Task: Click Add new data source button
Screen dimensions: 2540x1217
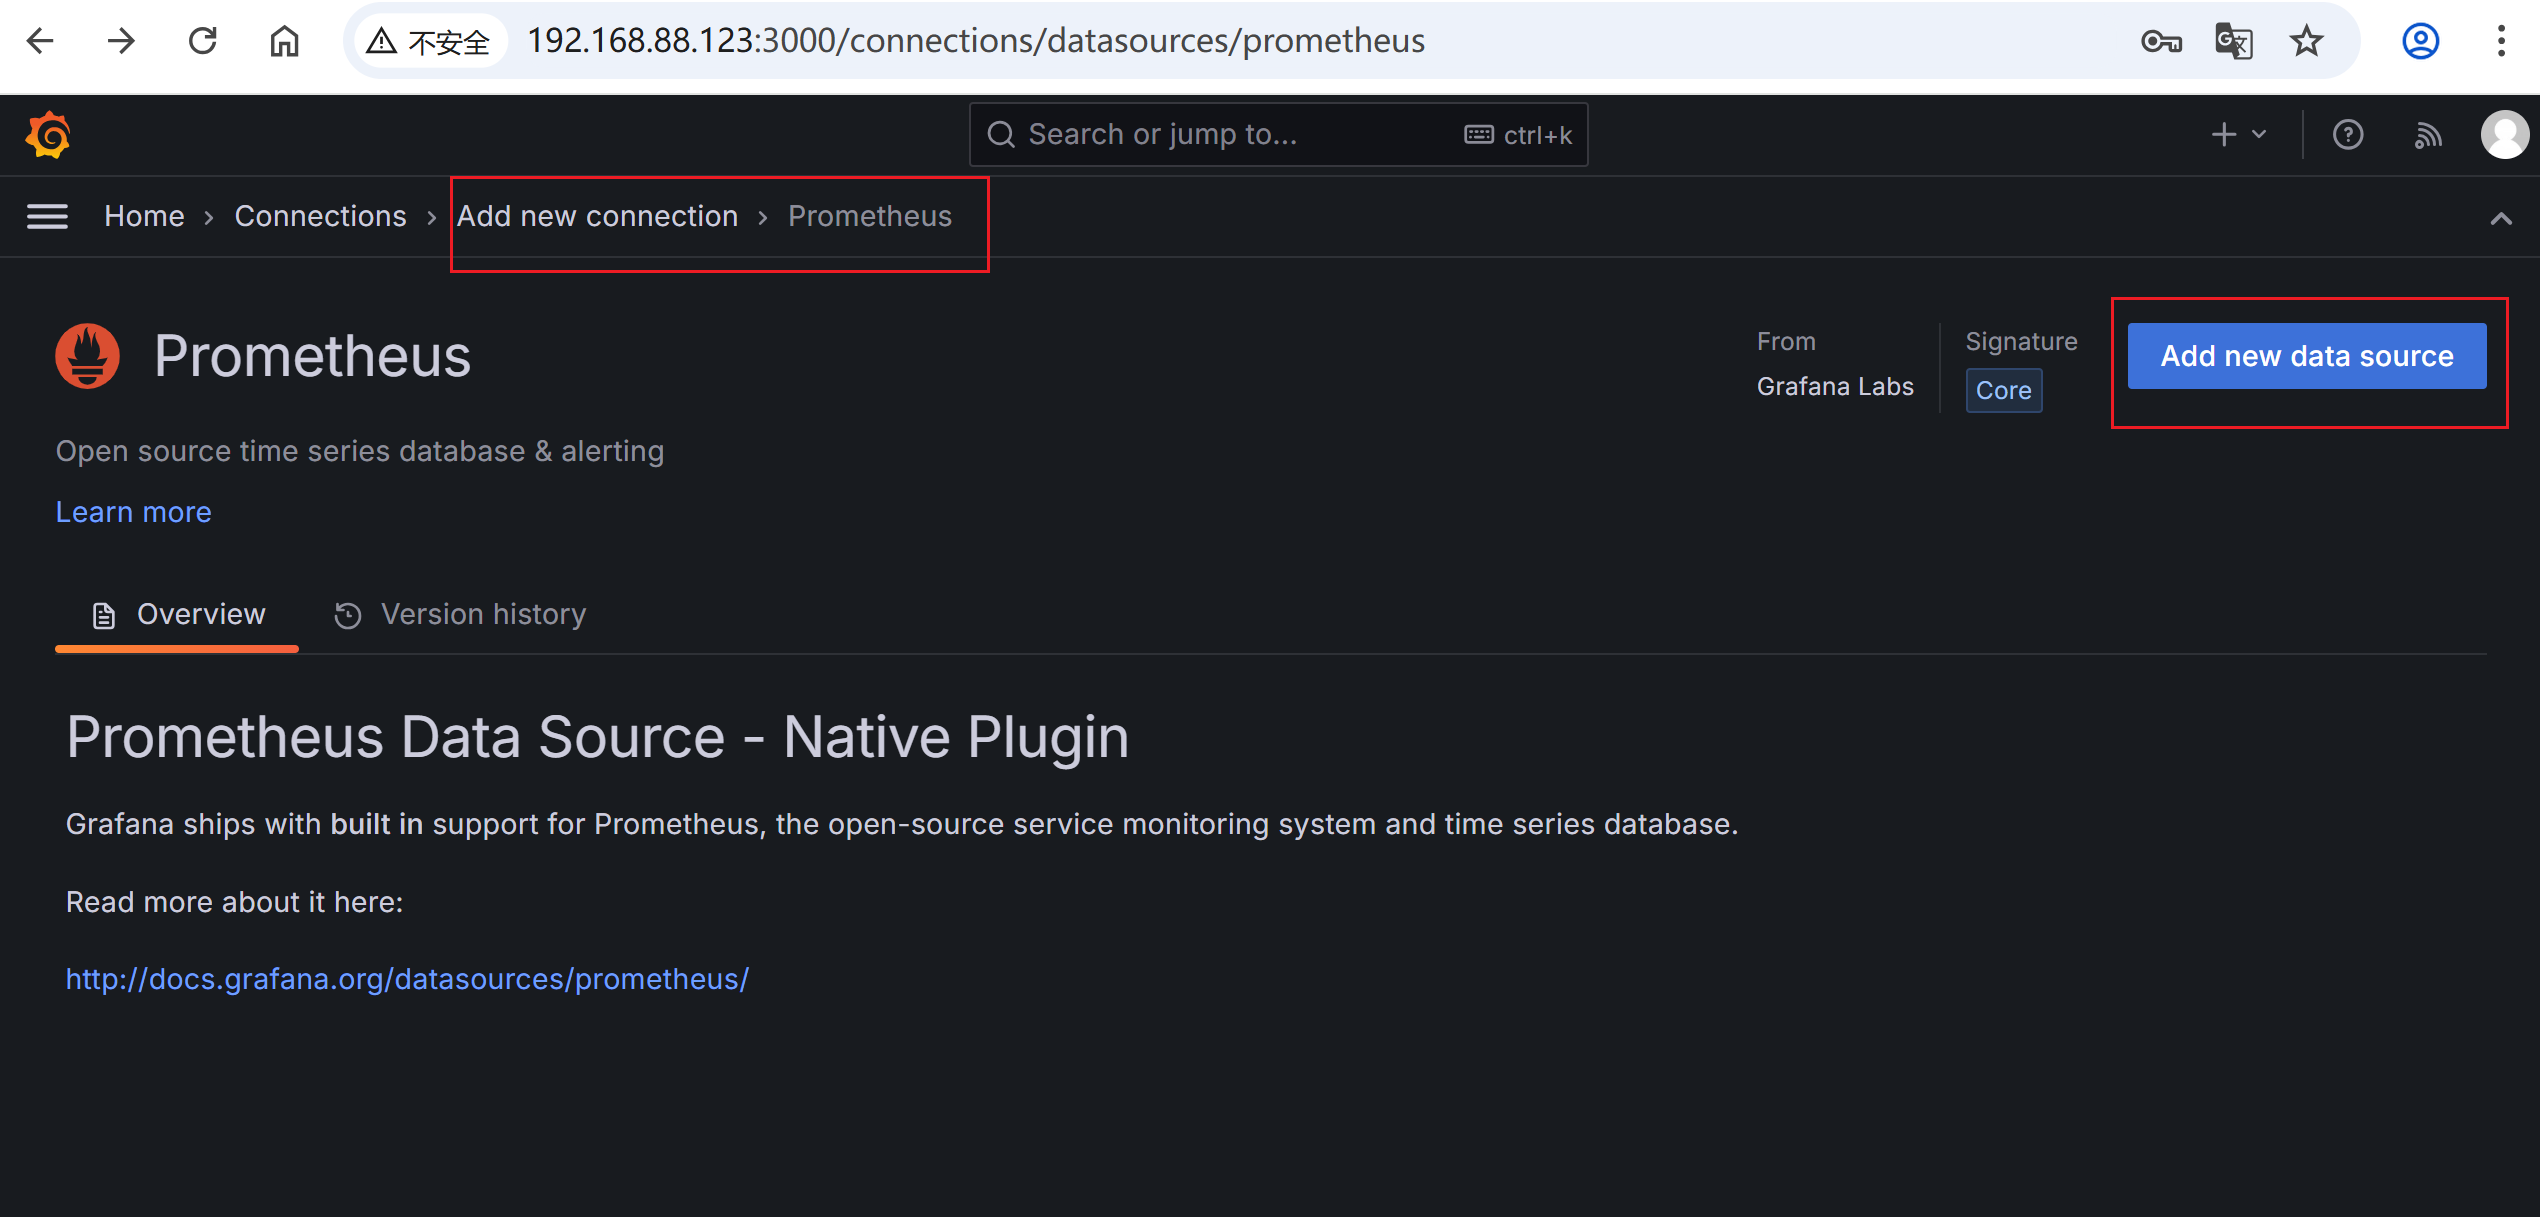Action: coord(2307,356)
